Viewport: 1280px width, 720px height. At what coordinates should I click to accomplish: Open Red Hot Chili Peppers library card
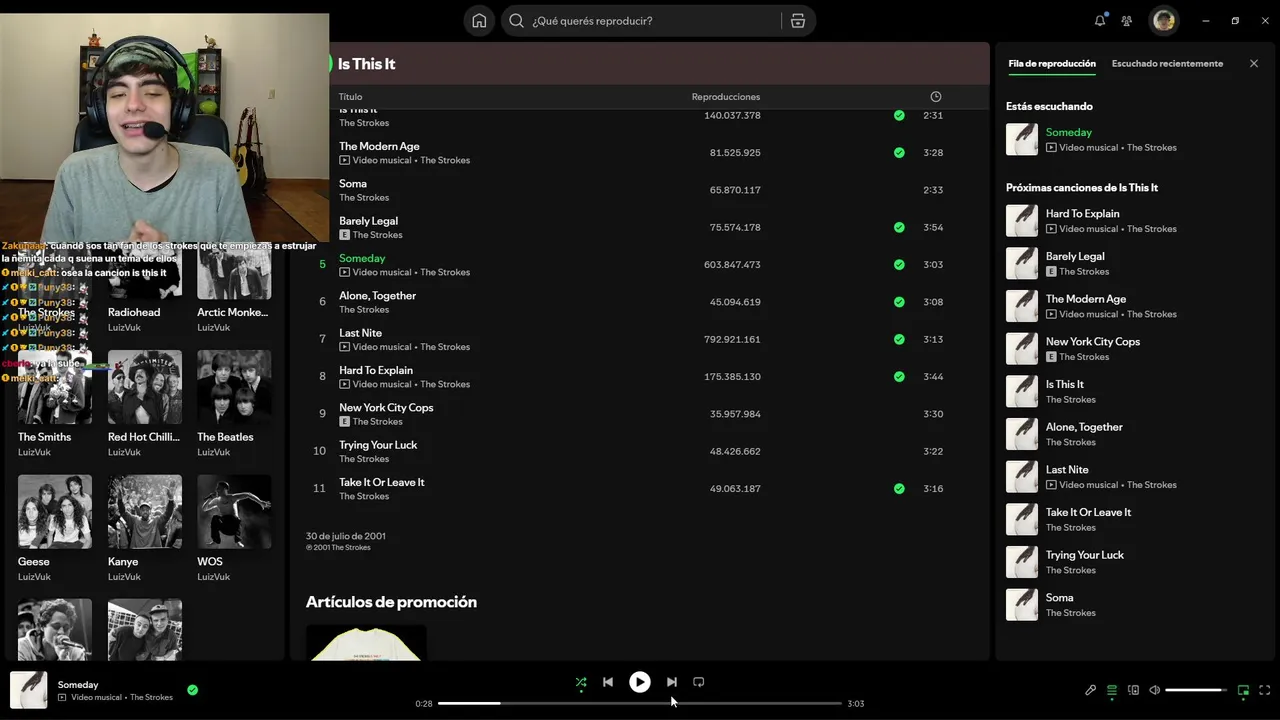145,403
